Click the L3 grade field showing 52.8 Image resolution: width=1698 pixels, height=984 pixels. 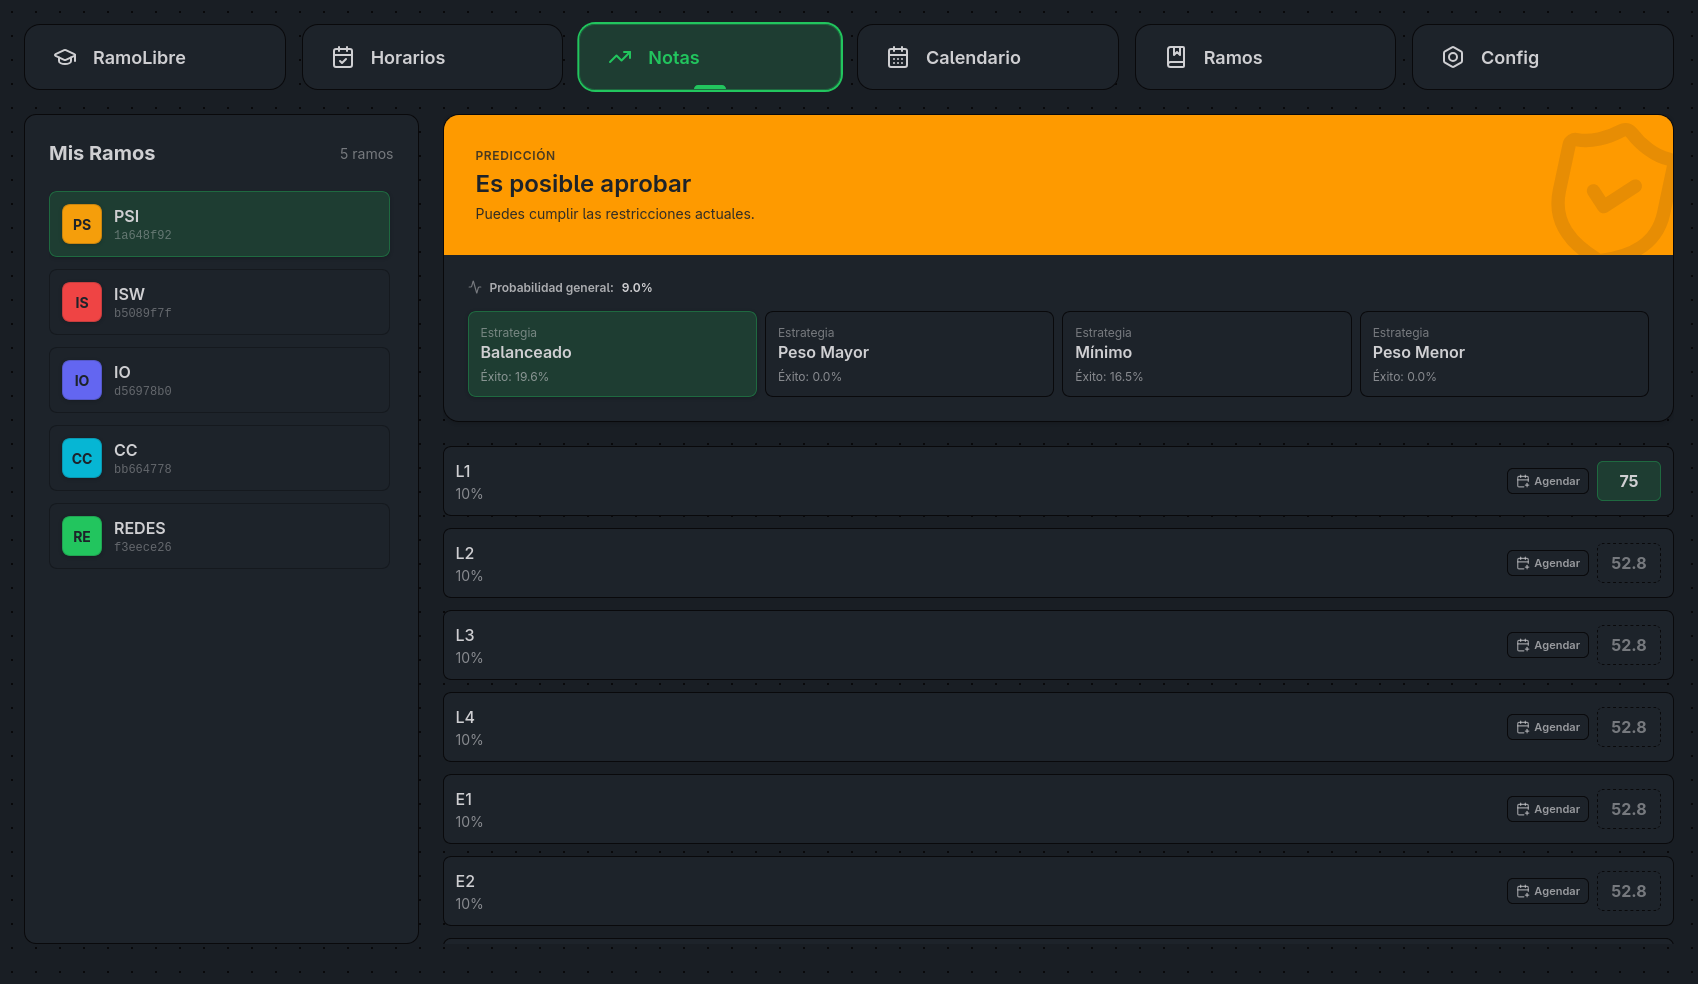1629,645
